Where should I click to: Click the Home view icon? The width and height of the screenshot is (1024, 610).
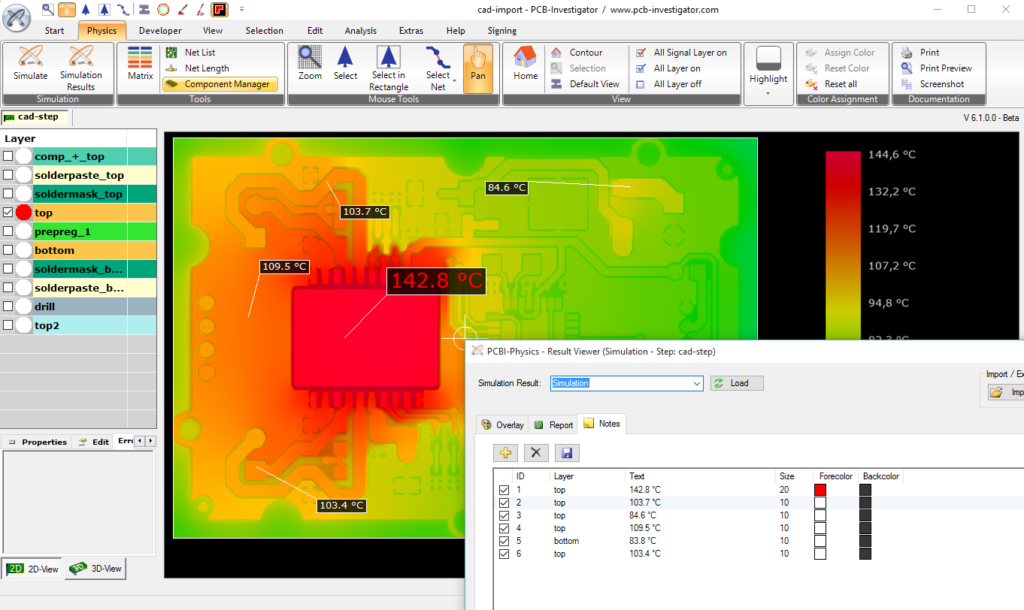(x=525, y=63)
